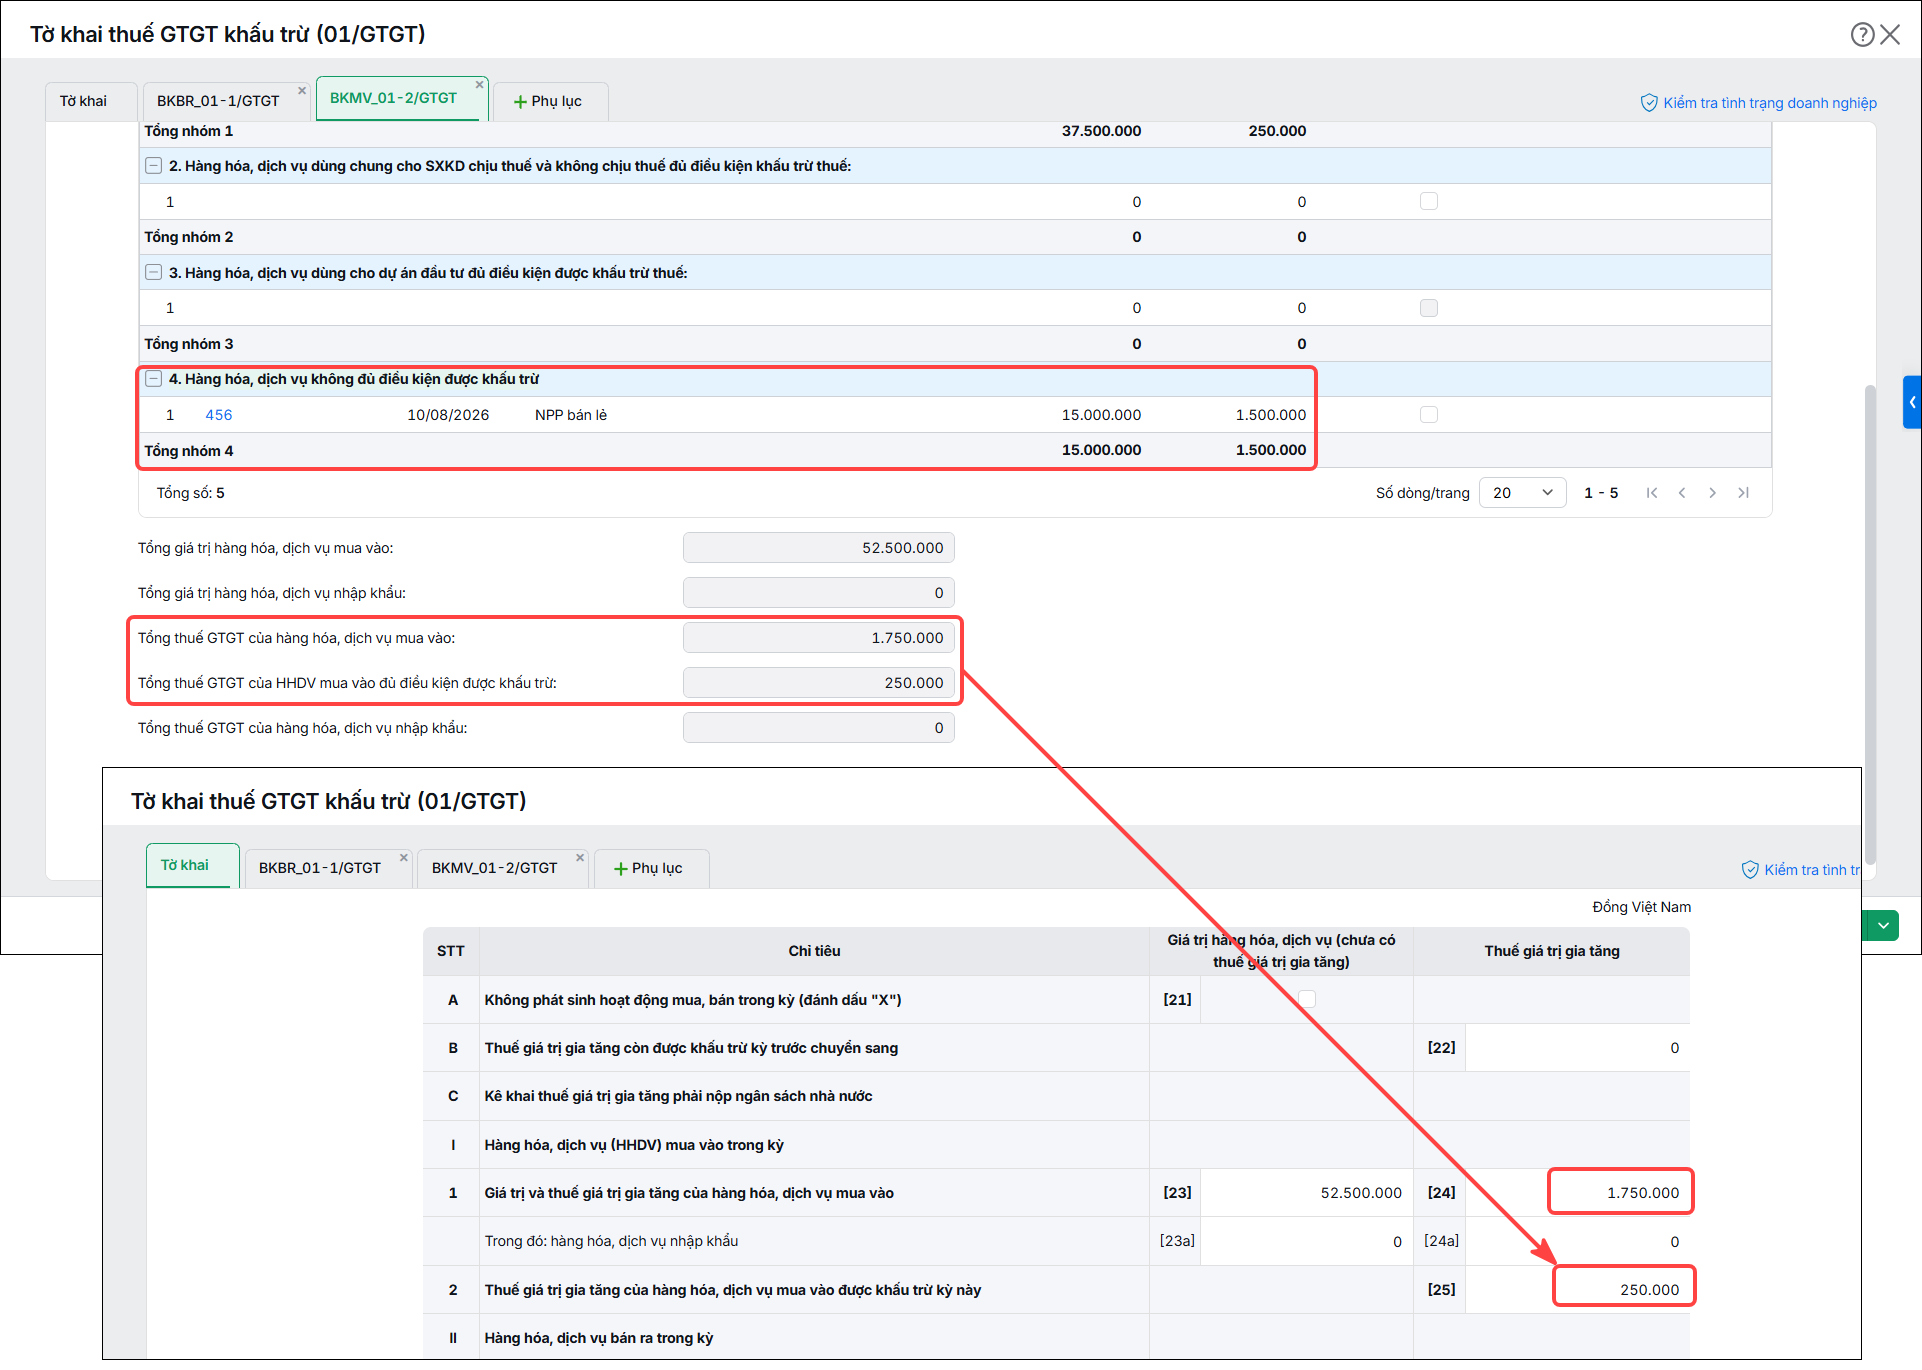Switch to the BKBR_01-1/GTGT tab
Viewport: 1922px width, 1370px height.
point(218,101)
